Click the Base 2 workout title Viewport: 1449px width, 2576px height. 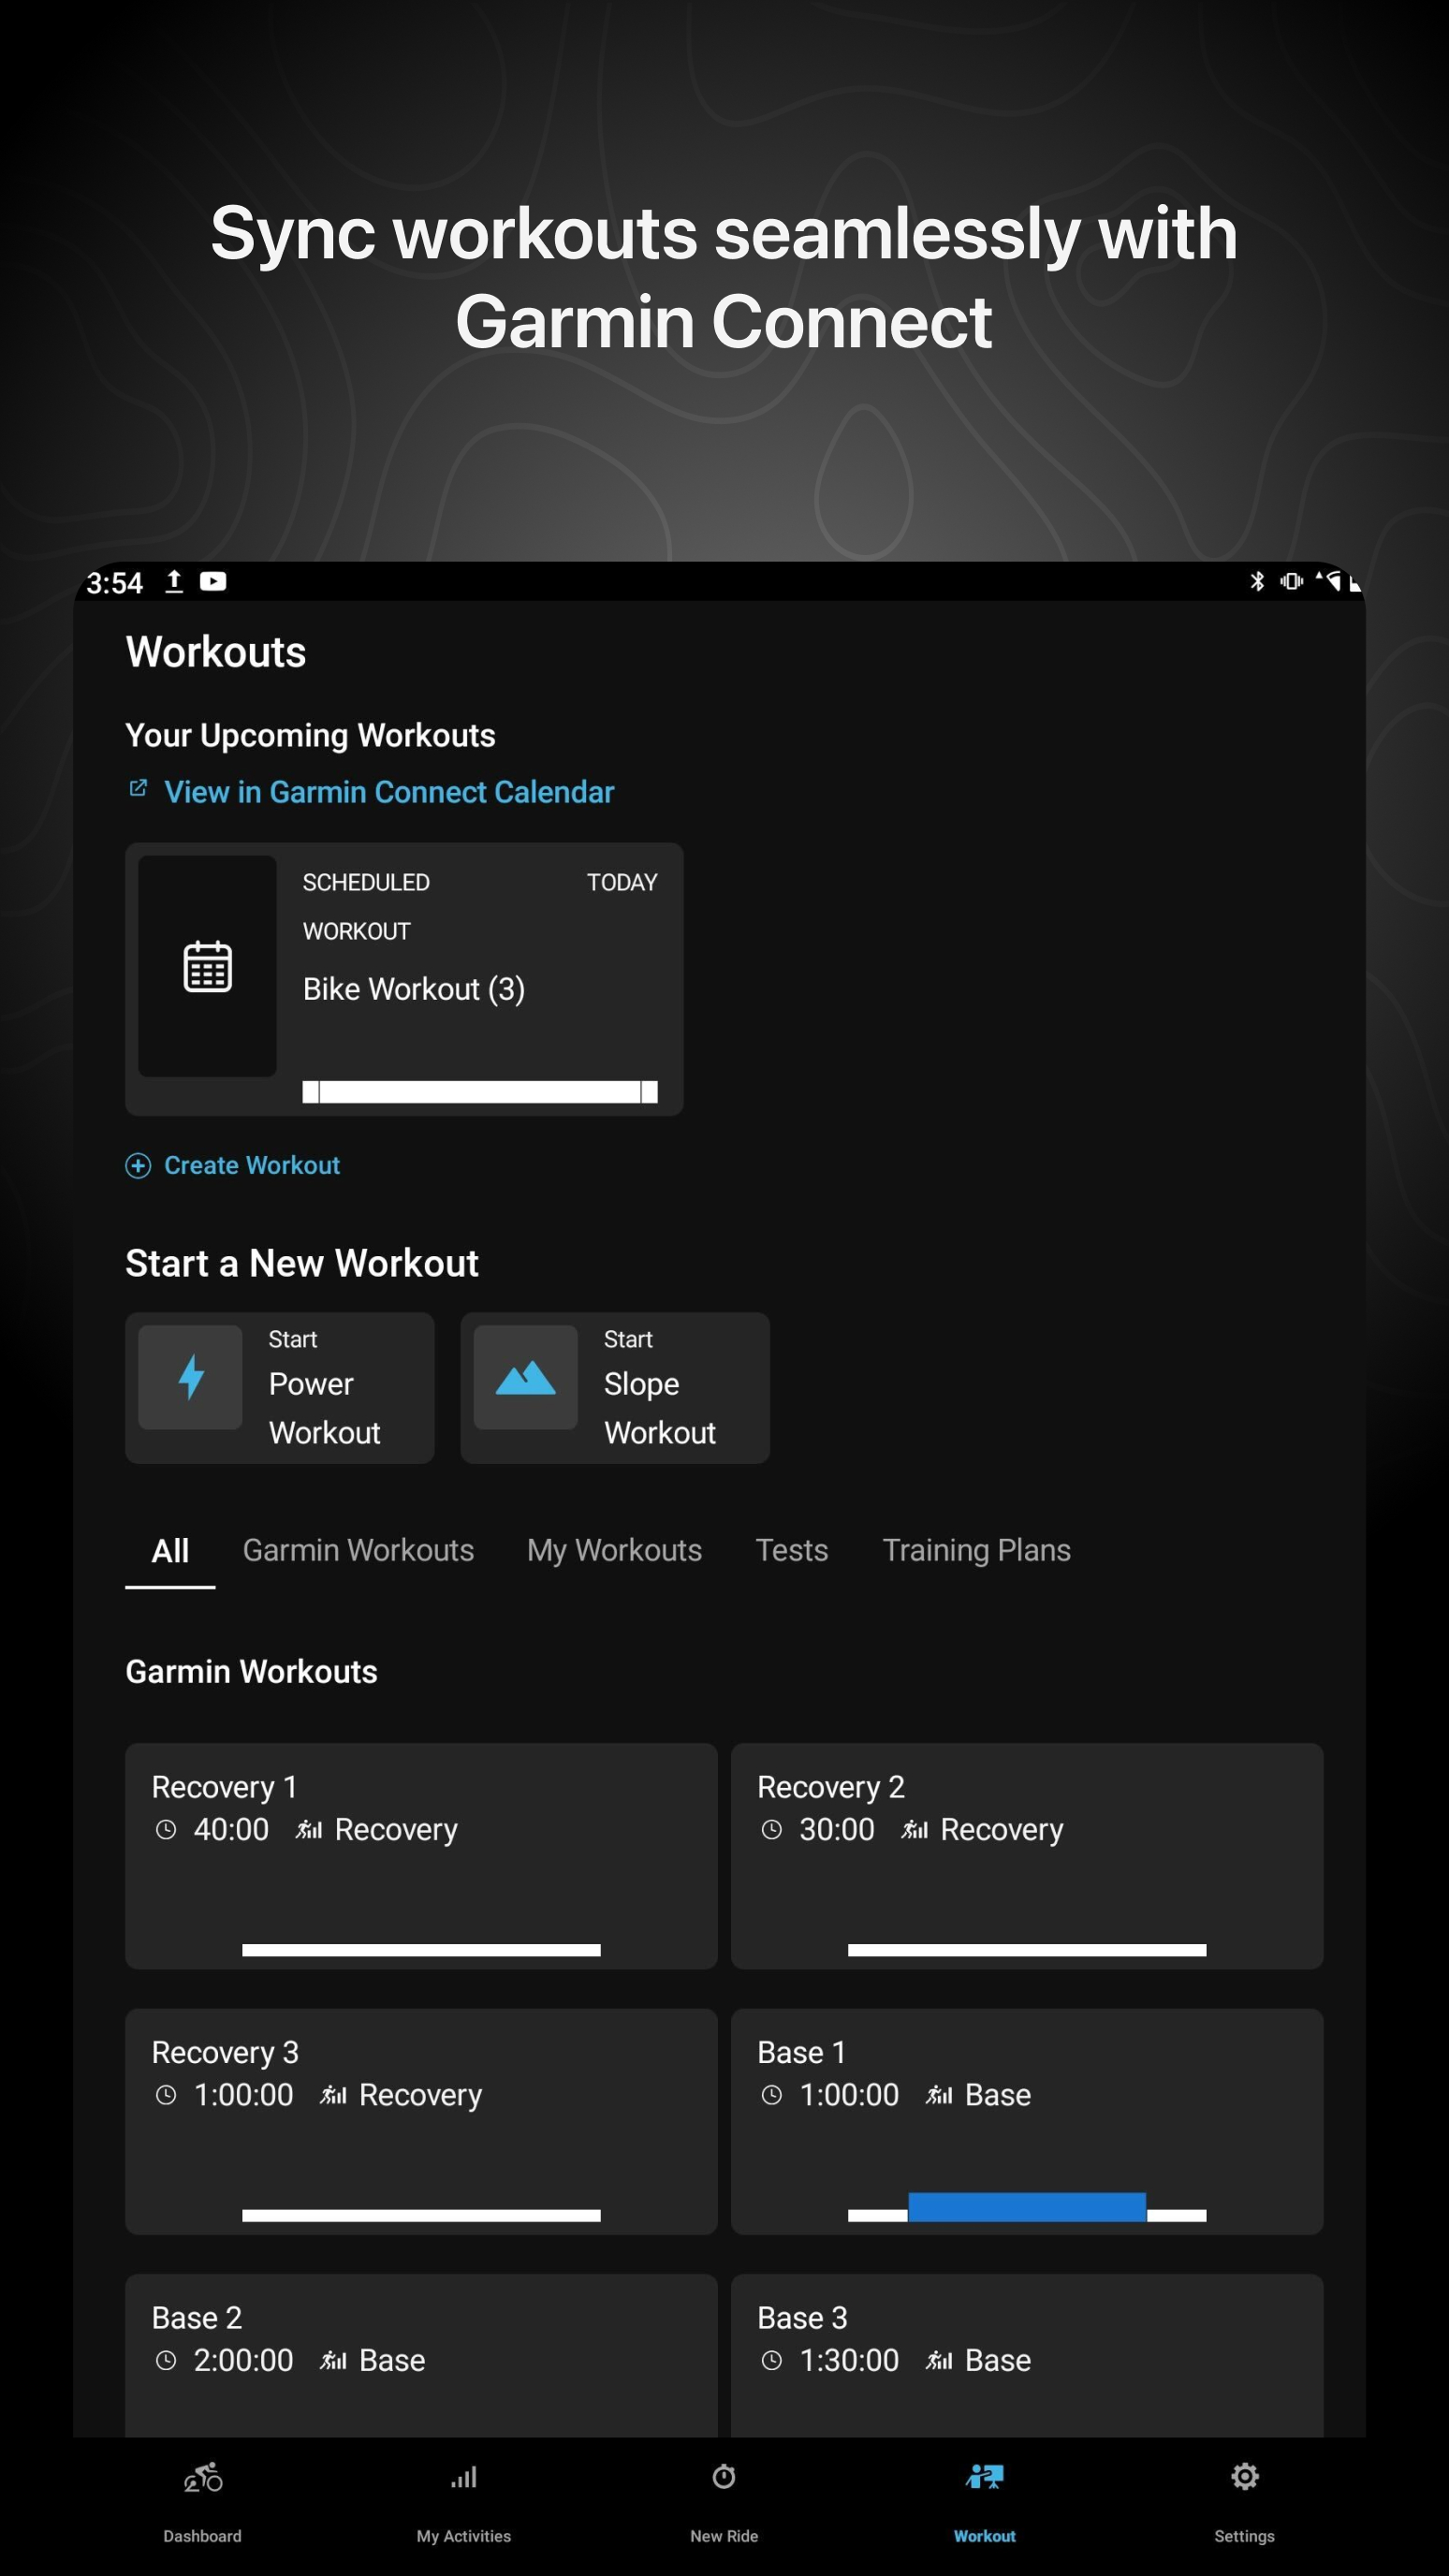(197, 2318)
